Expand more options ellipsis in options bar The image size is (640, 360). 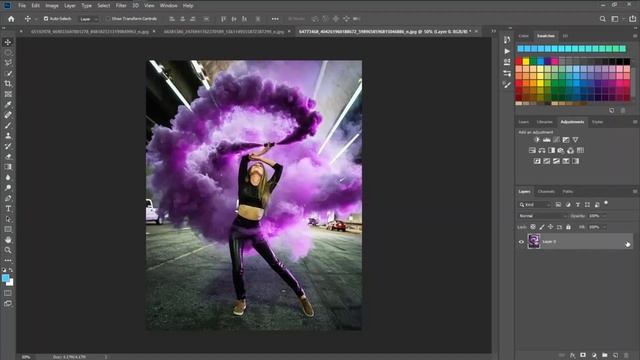pyautogui.click(x=275, y=19)
